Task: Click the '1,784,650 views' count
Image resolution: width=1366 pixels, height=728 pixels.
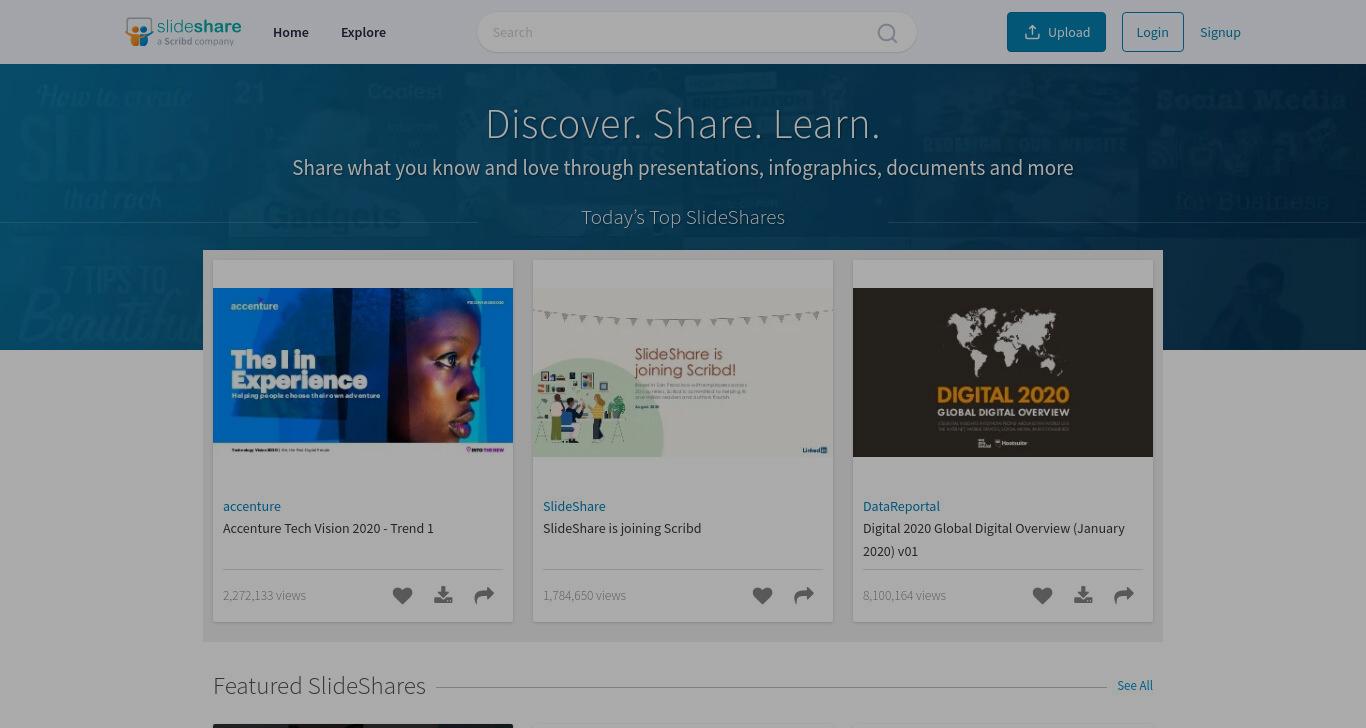Action: (x=584, y=595)
